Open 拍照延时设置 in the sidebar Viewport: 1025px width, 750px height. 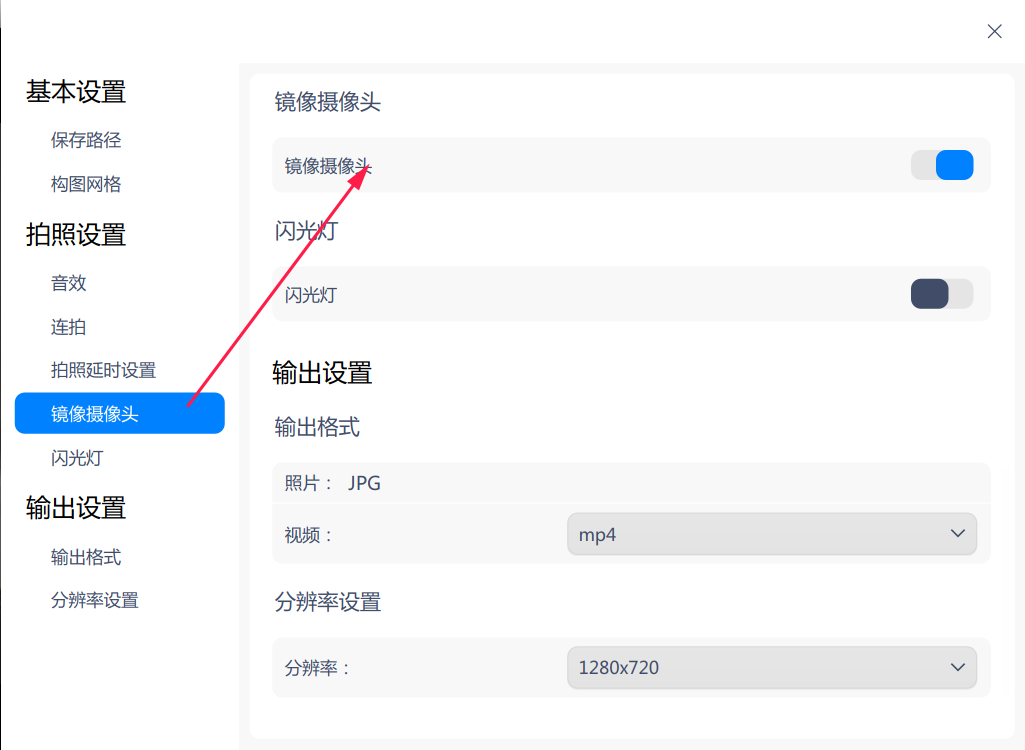(x=103, y=370)
